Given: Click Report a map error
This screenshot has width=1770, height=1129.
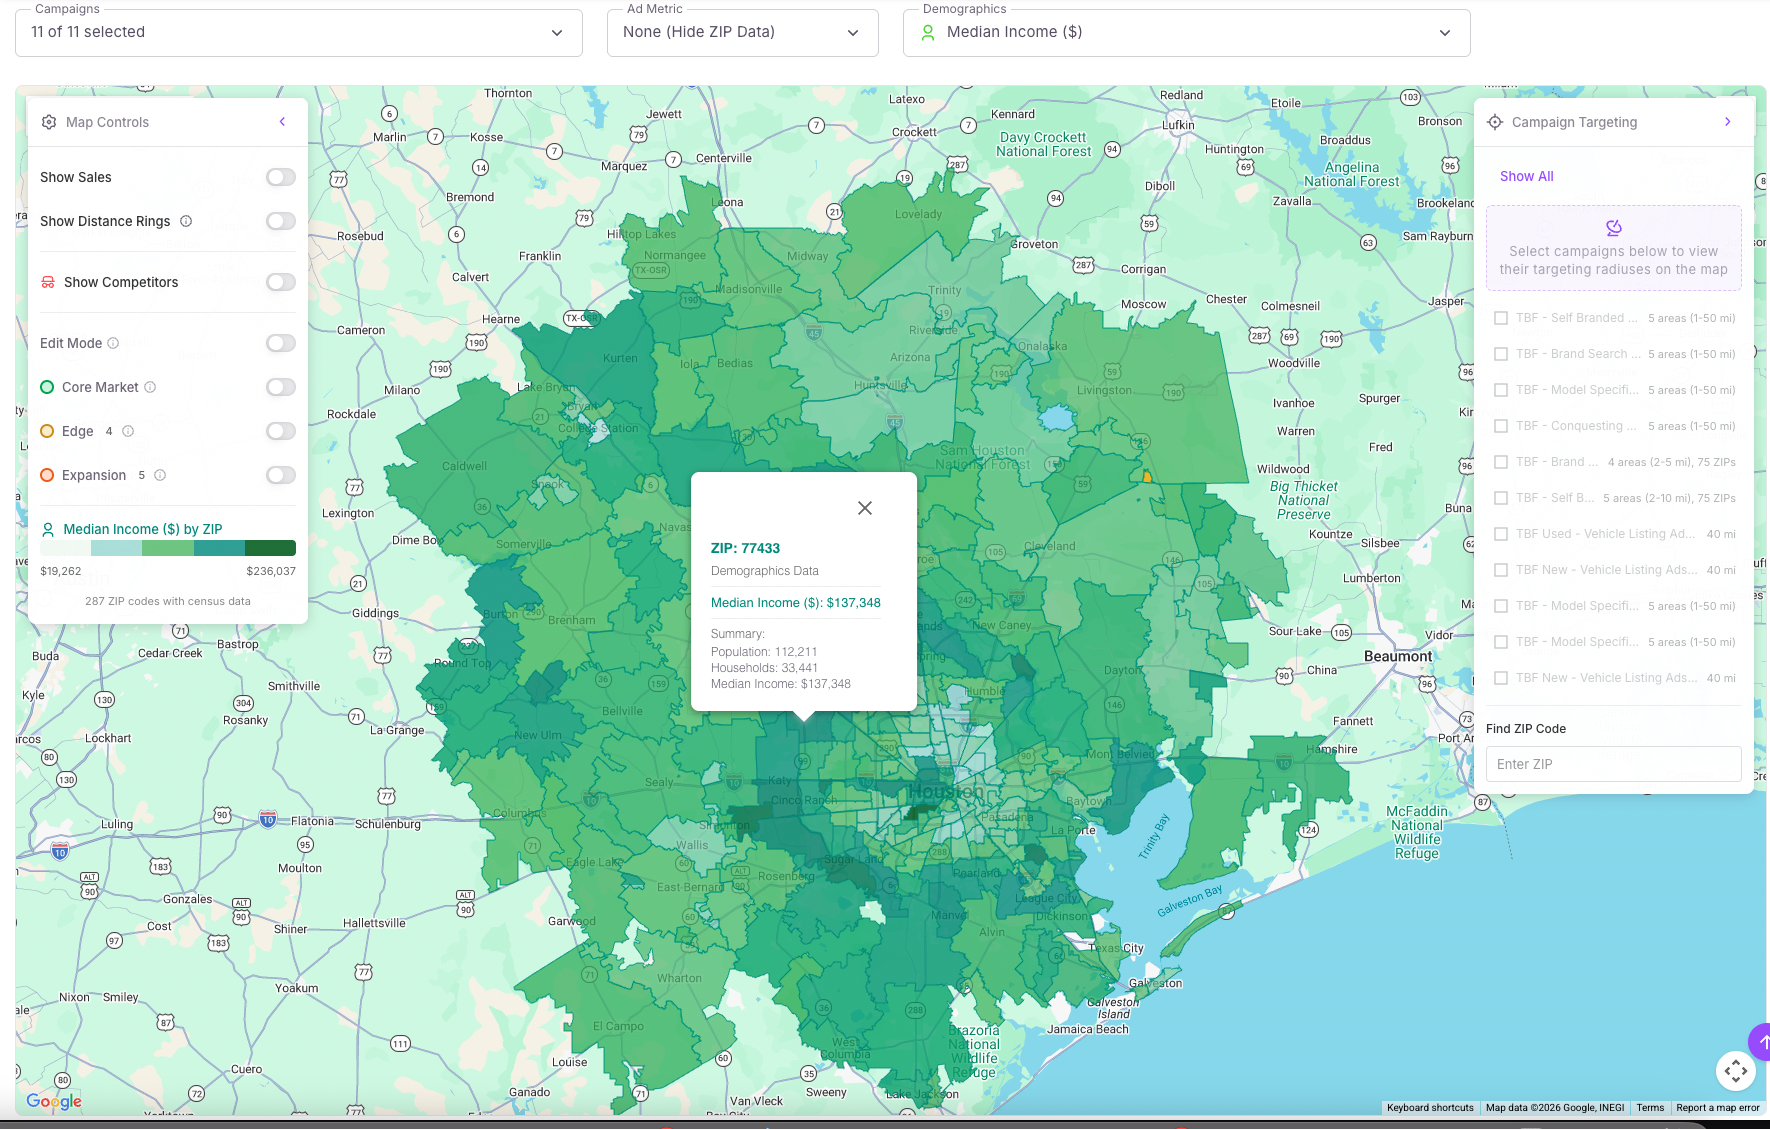Looking at the screenshot, I should coord(1718,1108).
